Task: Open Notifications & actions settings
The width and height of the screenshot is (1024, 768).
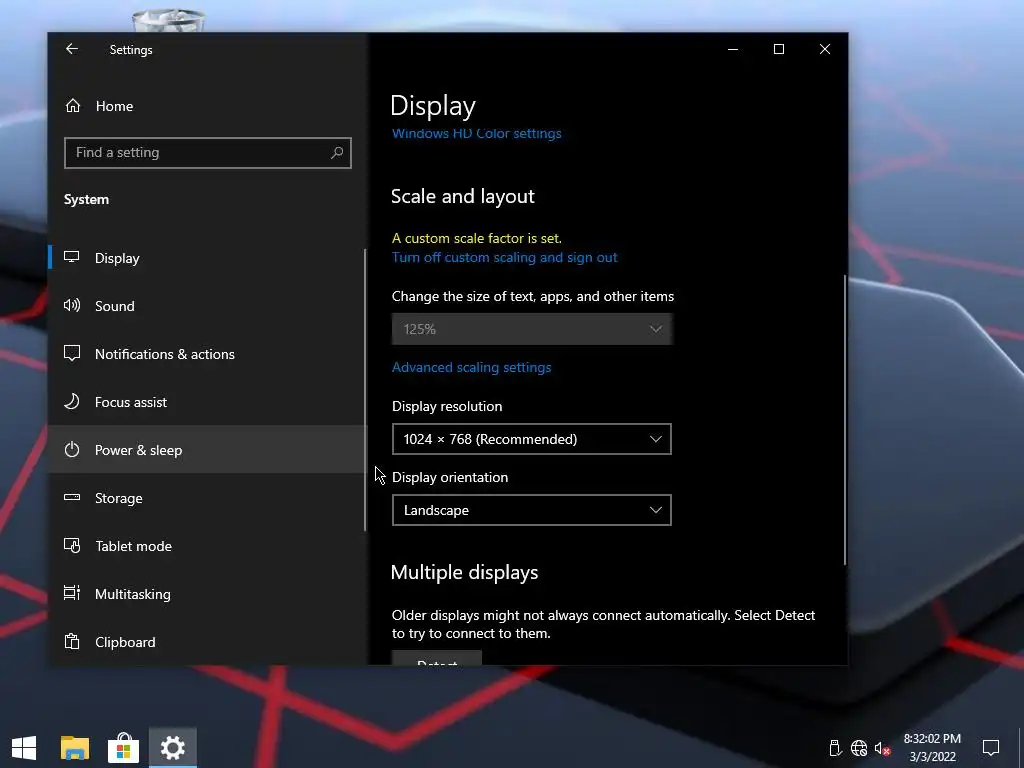Action: click(208, 354)
